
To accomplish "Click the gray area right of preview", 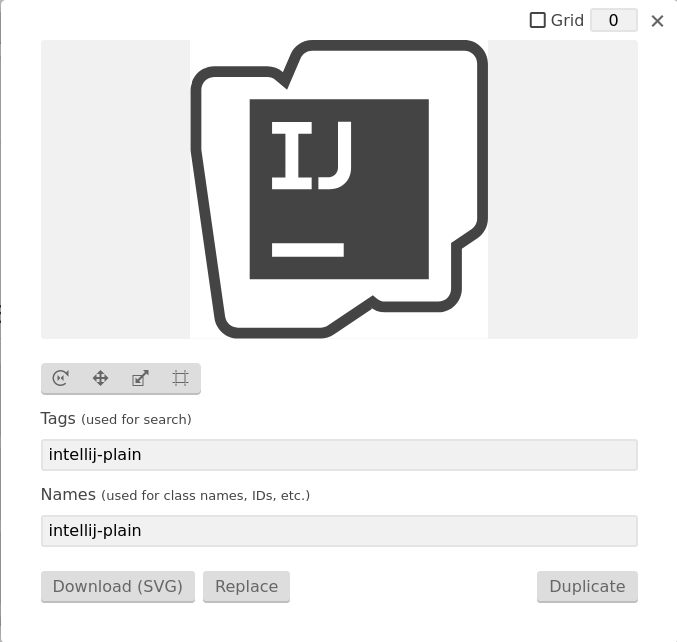I will [563, 189].
